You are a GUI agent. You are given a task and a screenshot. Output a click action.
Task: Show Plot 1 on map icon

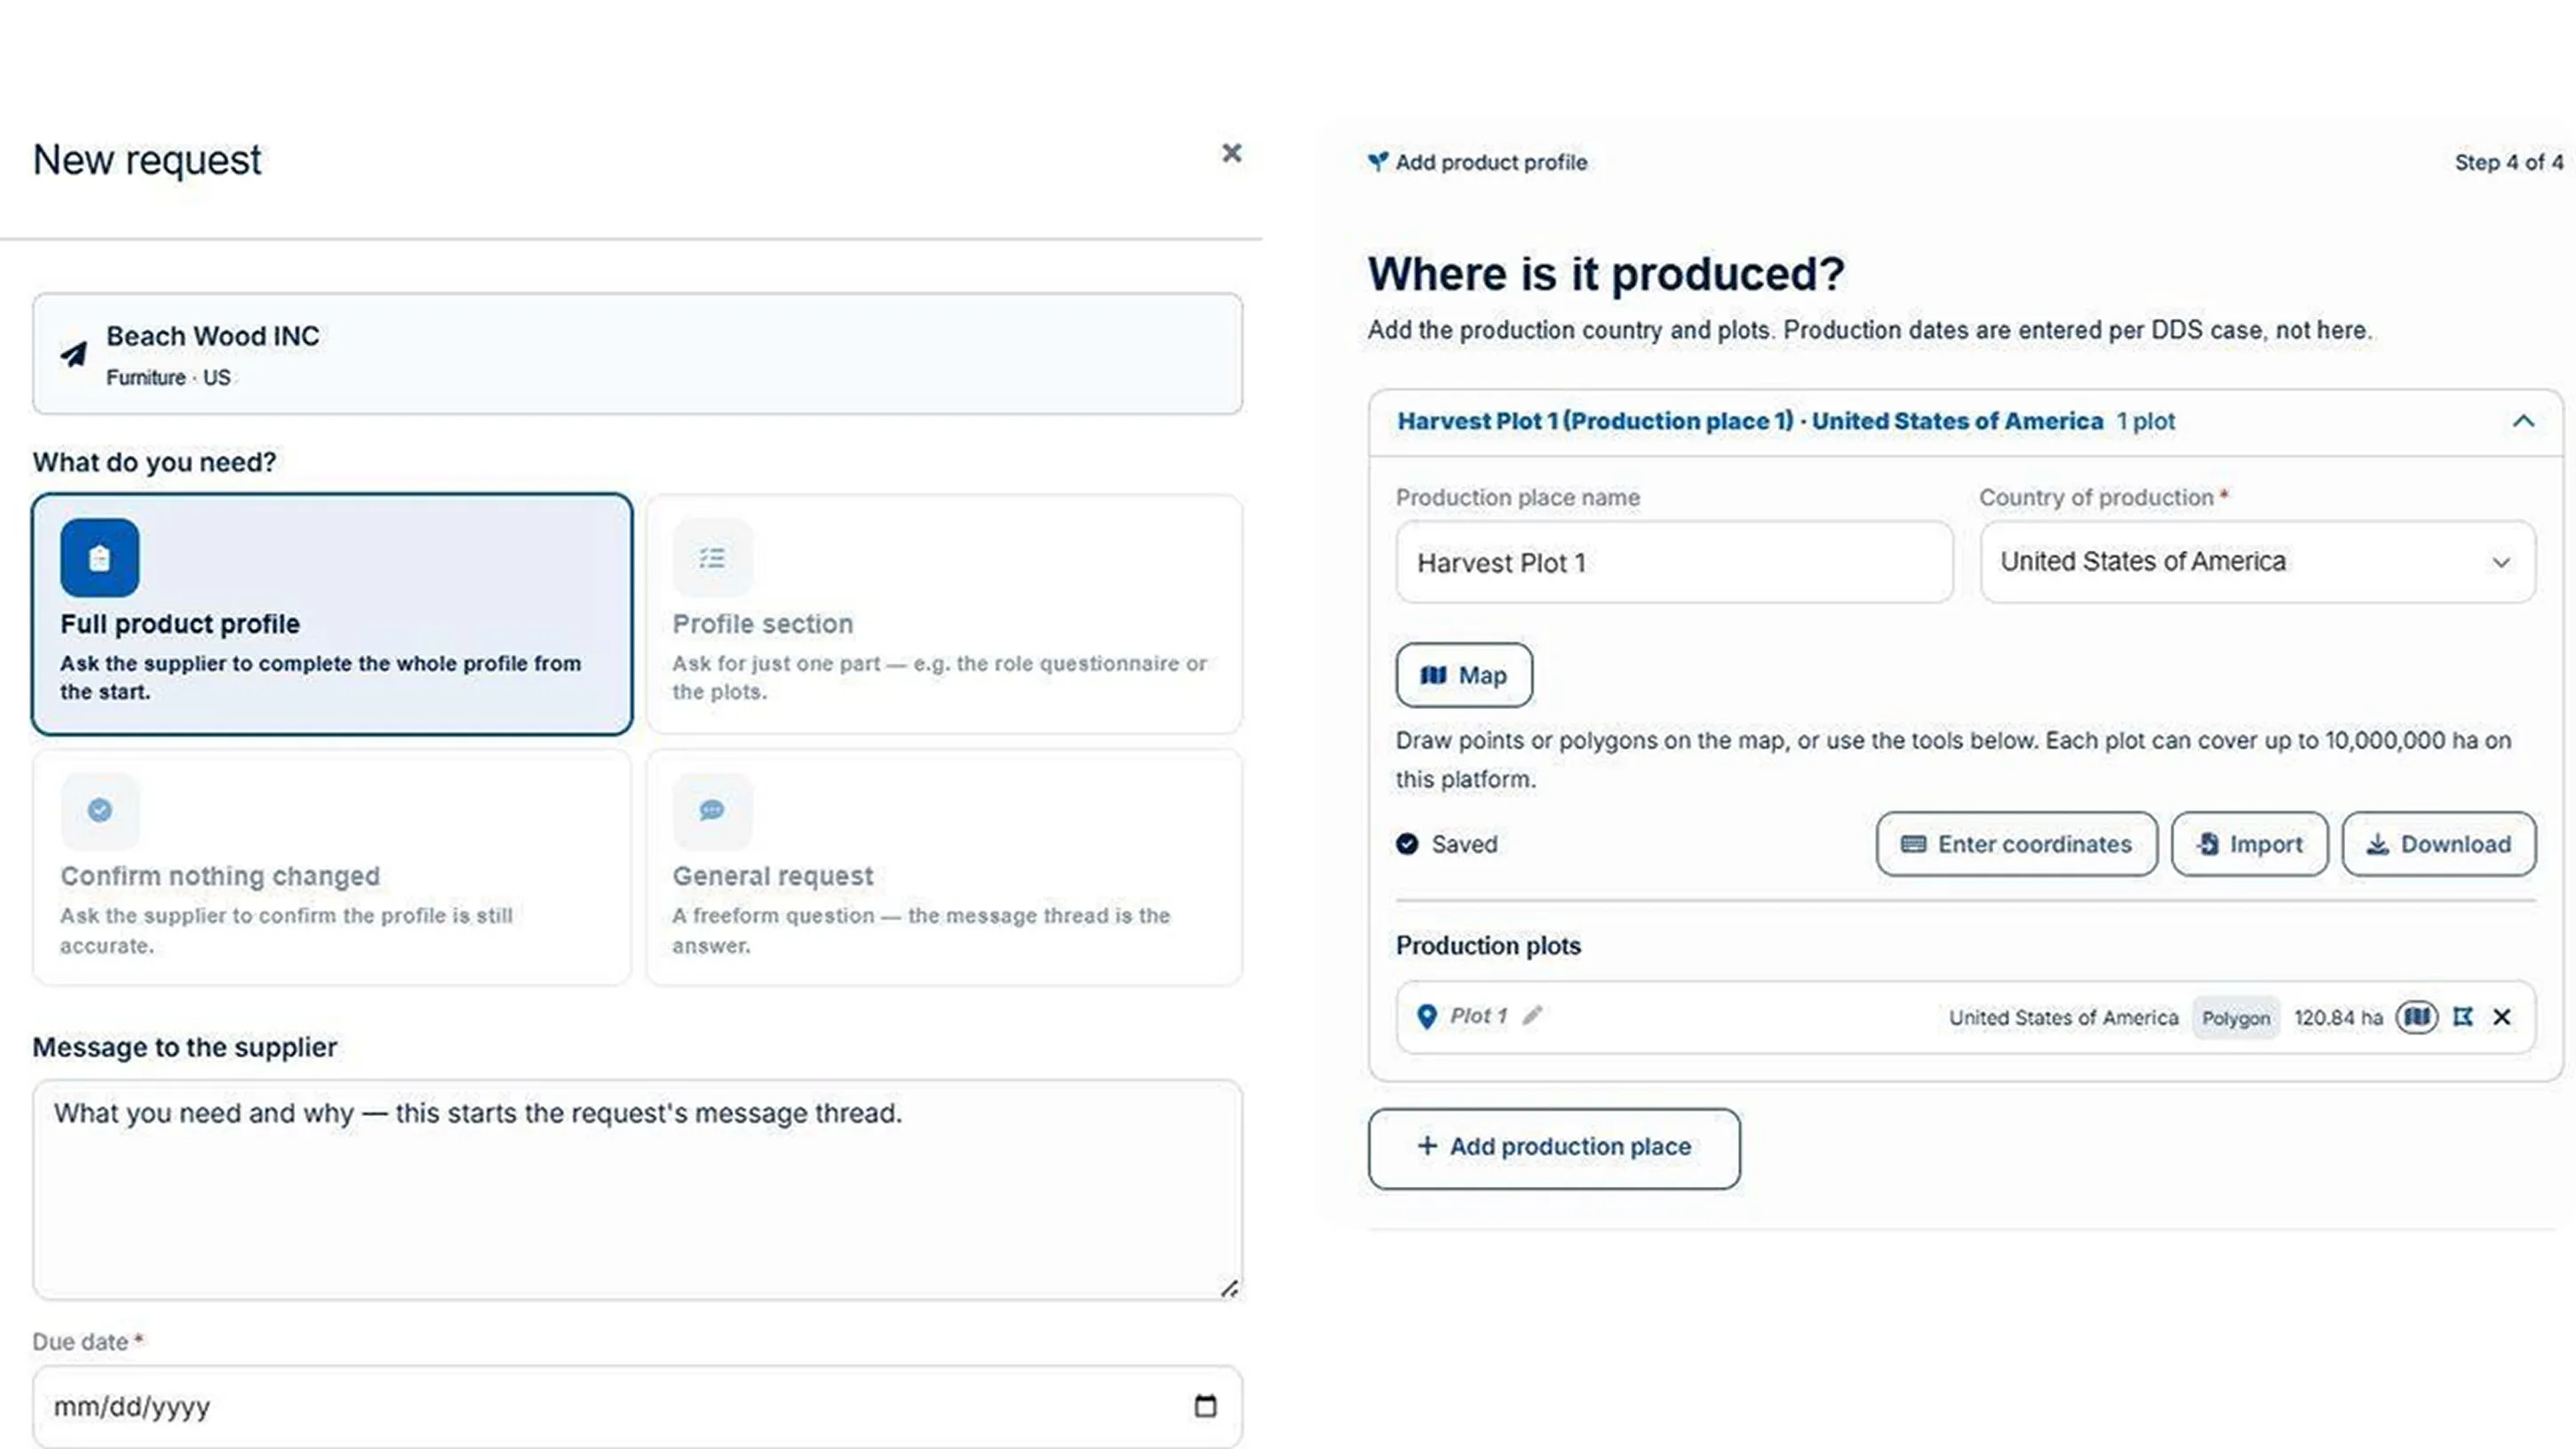click(2416, 1017)
